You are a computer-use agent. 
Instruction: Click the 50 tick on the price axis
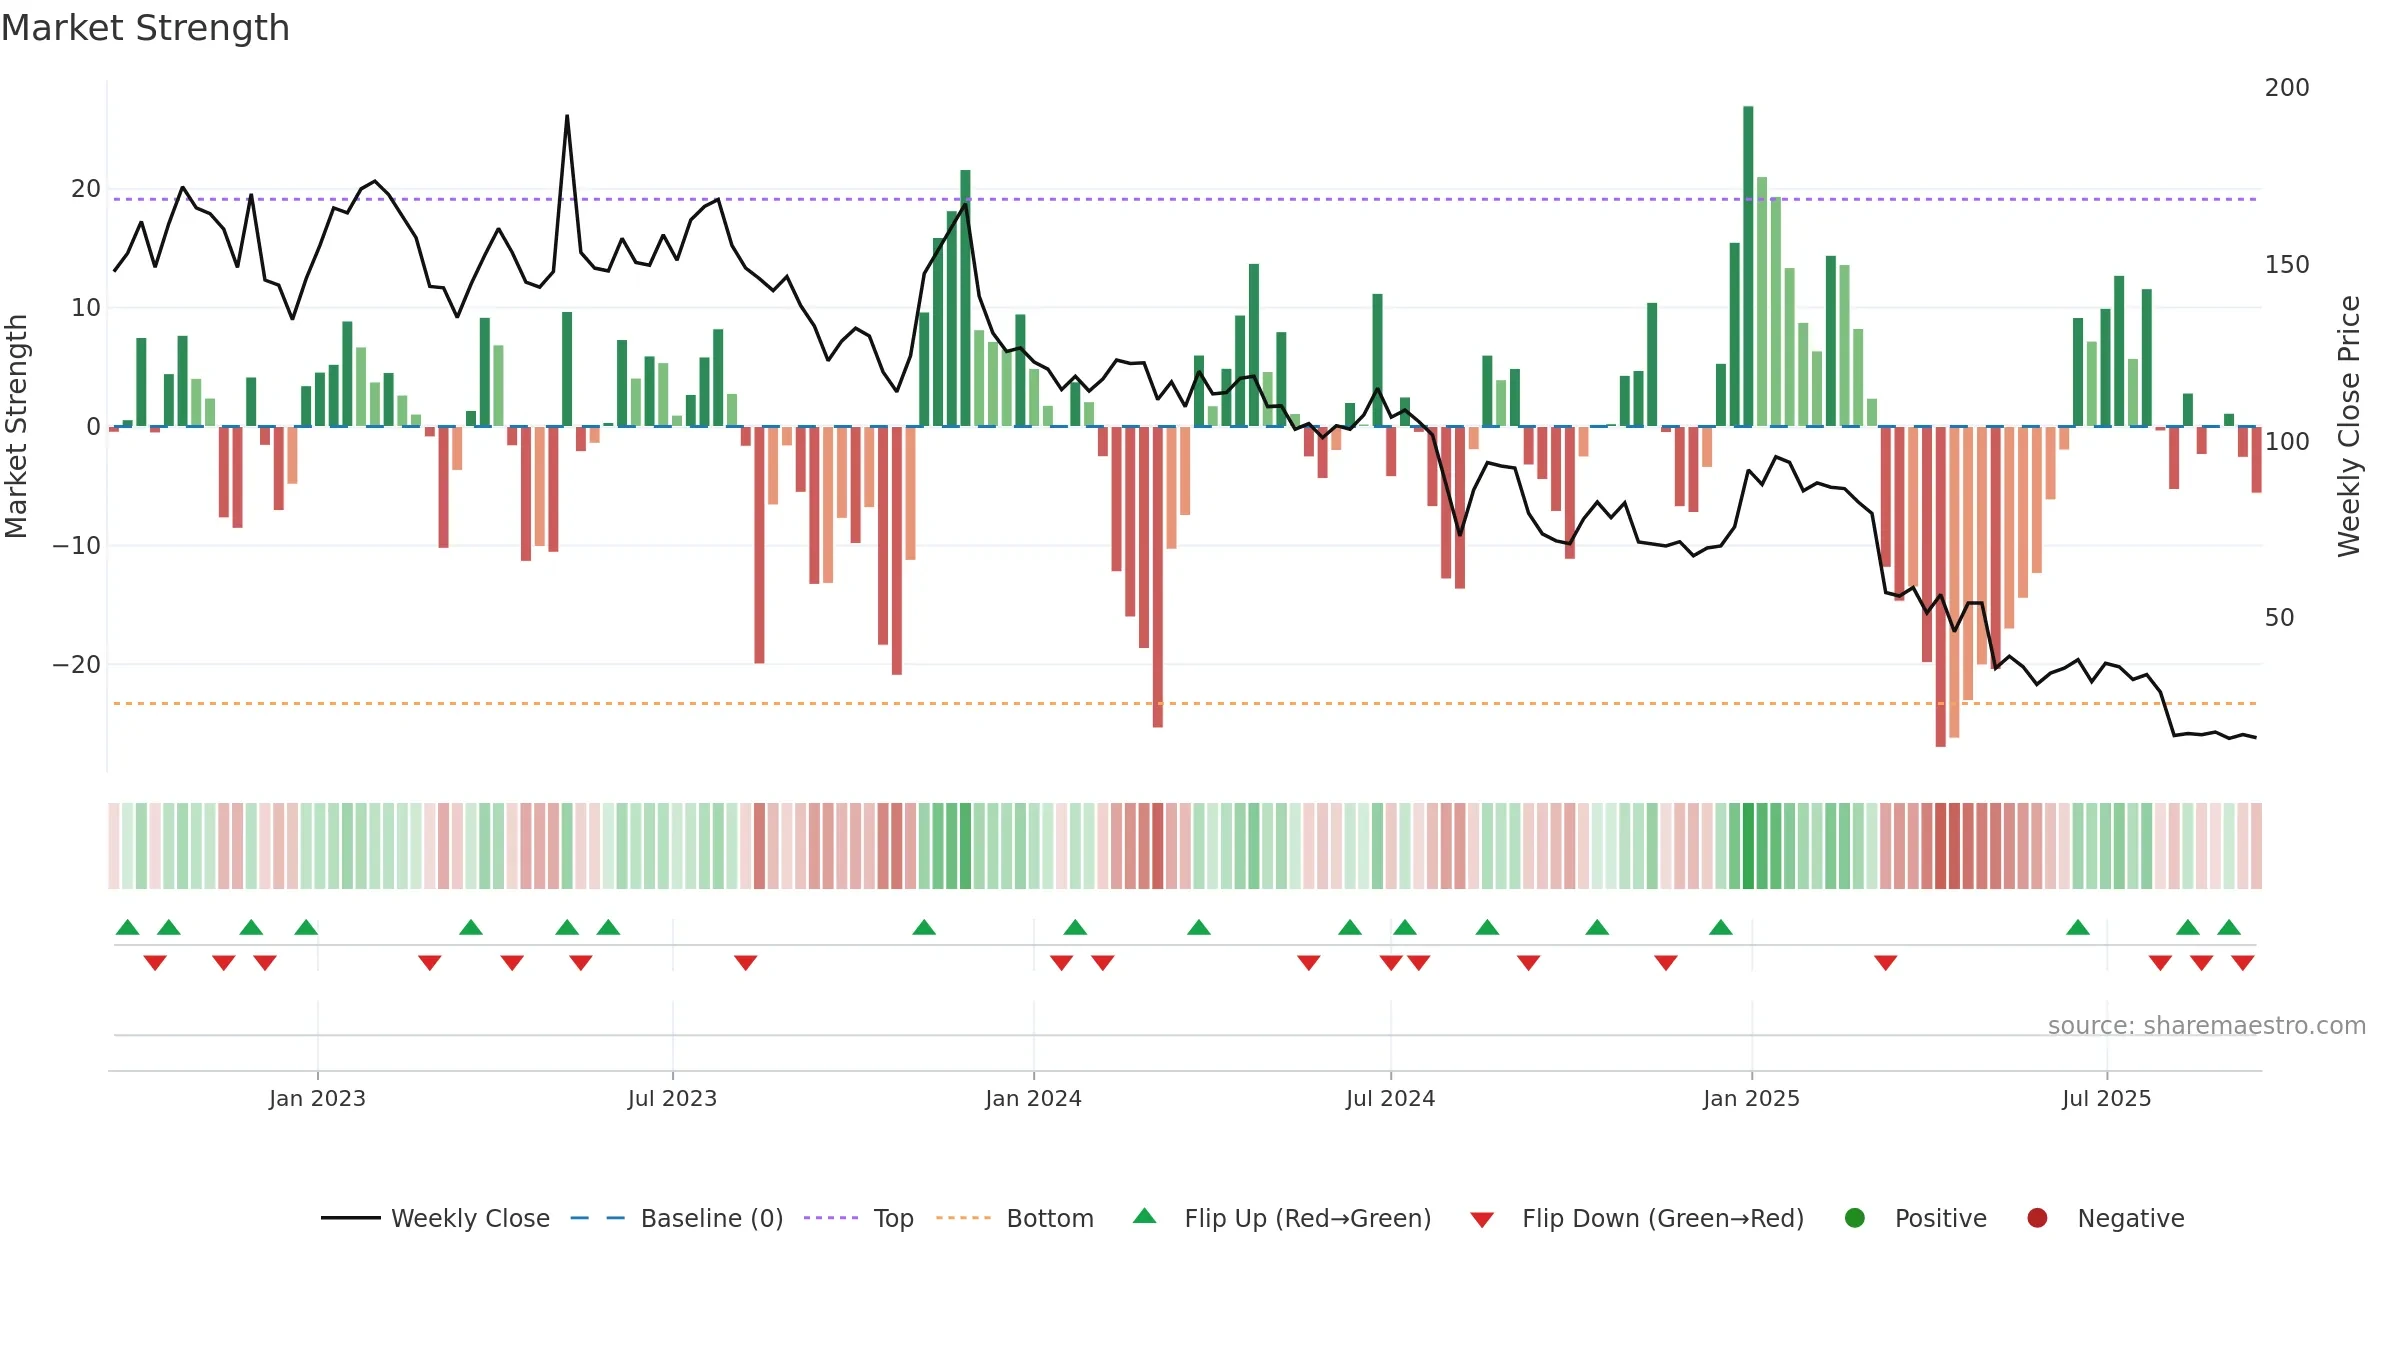(2279, 618)
